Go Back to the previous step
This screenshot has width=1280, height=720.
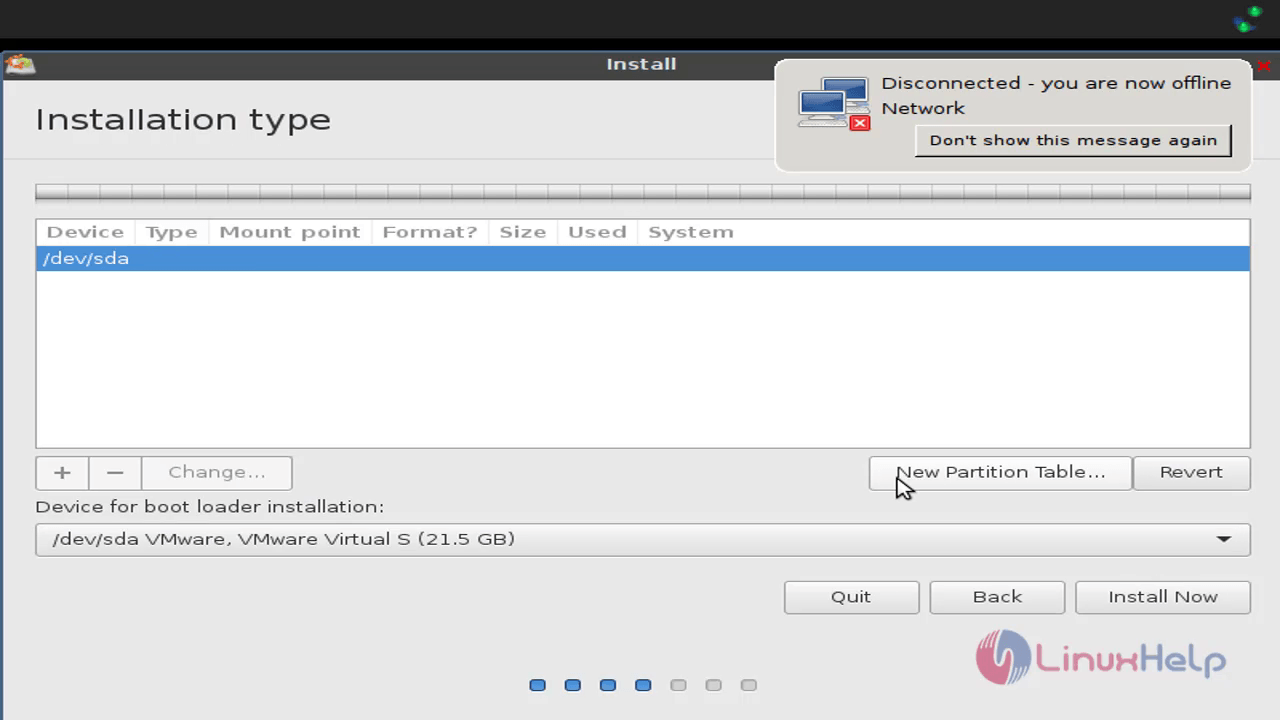pyautogui.click(x=997, y=597)
